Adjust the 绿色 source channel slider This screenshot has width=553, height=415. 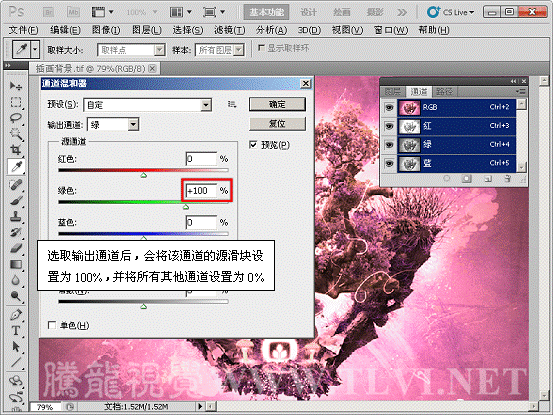click(x=186, y=207)
